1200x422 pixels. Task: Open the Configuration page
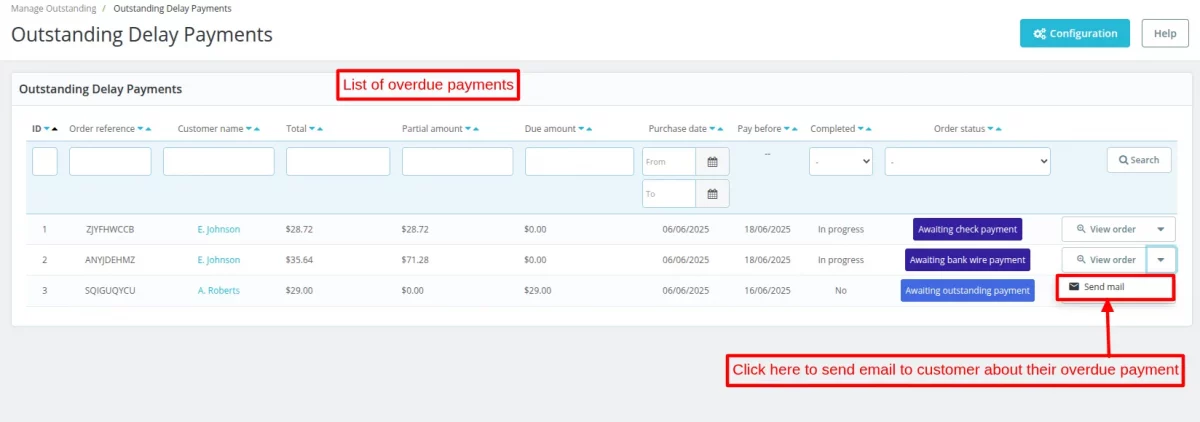1074,33
